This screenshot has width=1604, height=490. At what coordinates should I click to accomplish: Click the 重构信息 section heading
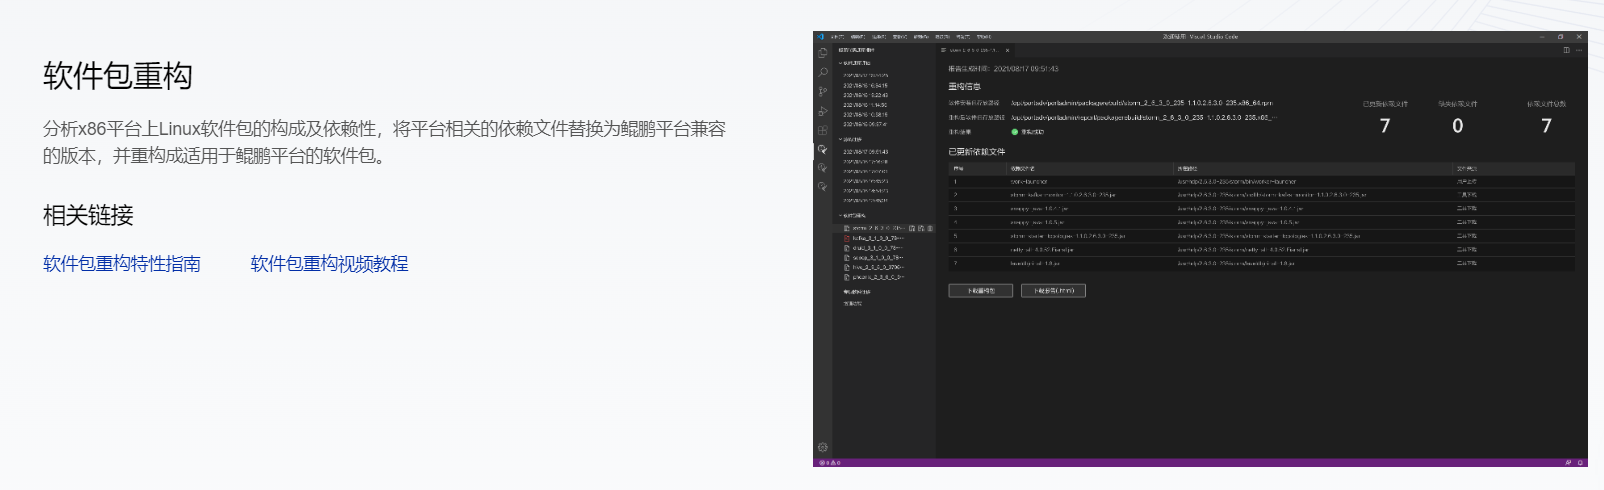965,87
